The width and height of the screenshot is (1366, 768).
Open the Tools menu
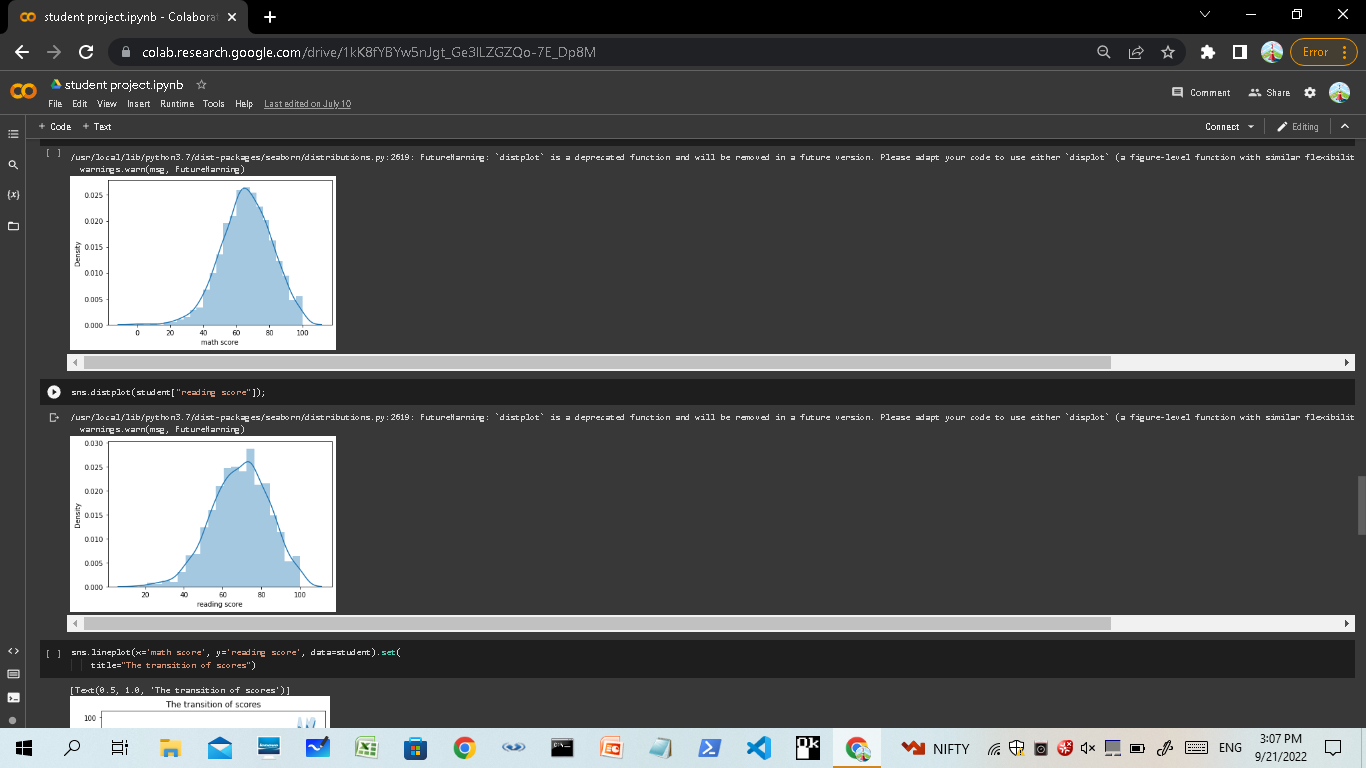click(214, 104)
